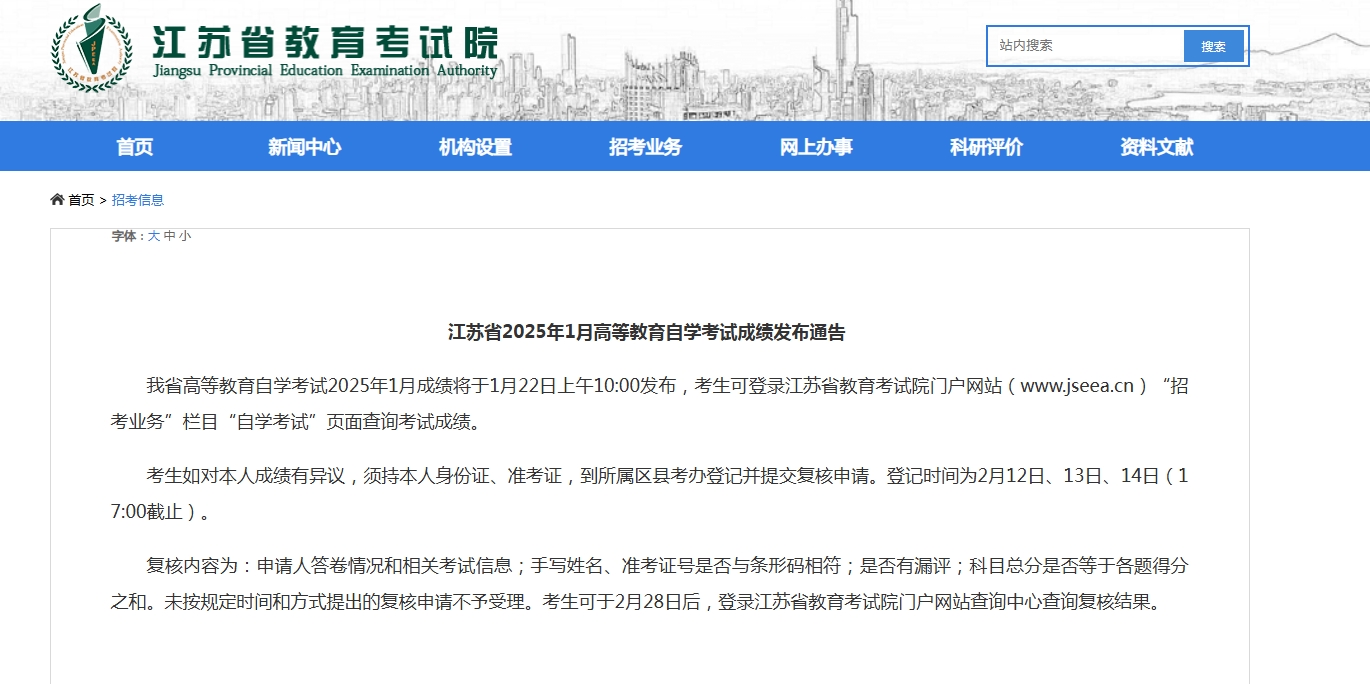Open the 机构设置 menu item

click(x=475, y=147)
